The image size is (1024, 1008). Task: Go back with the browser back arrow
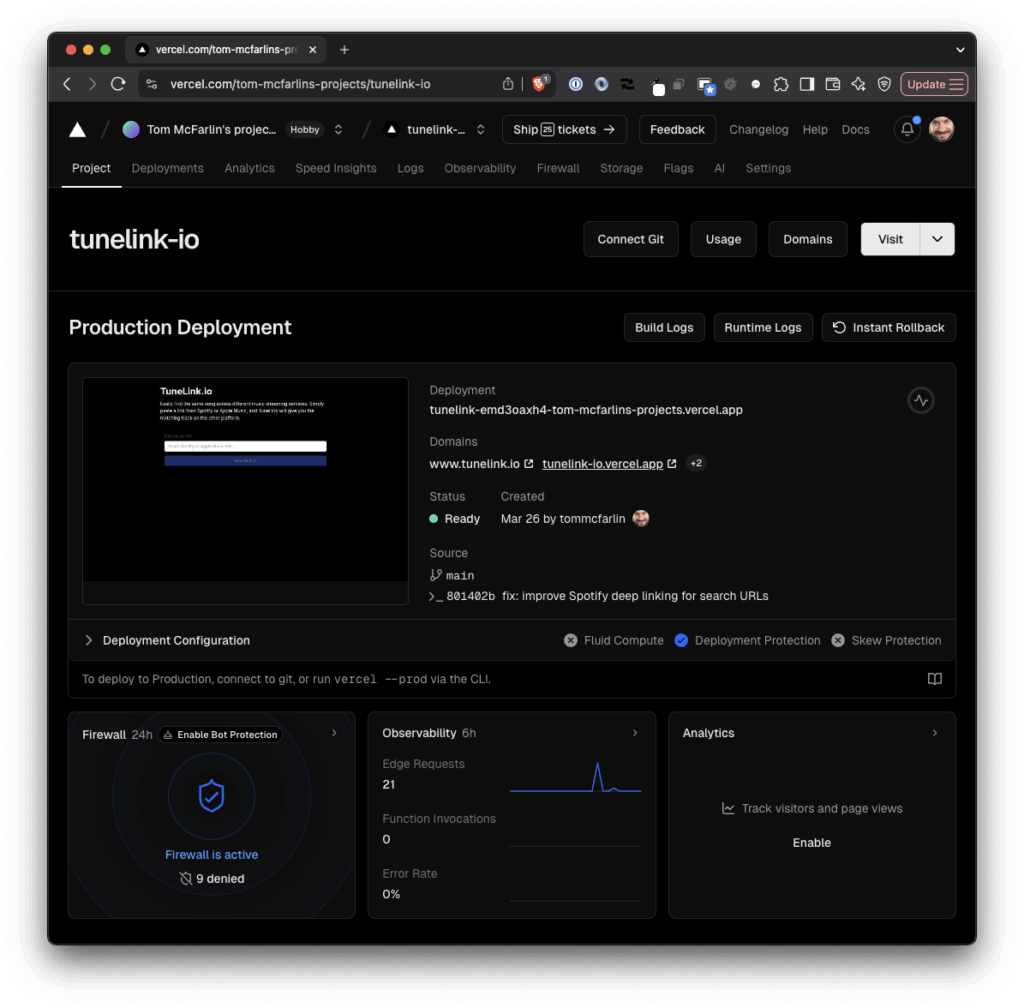click(x=67, y=84)
